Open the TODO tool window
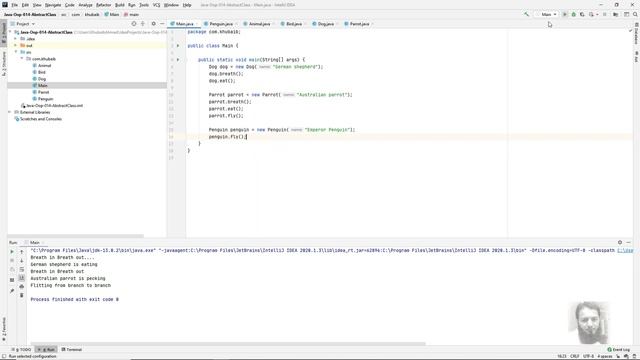This screenshot has height=360, width=640. (x=22, y=349)
